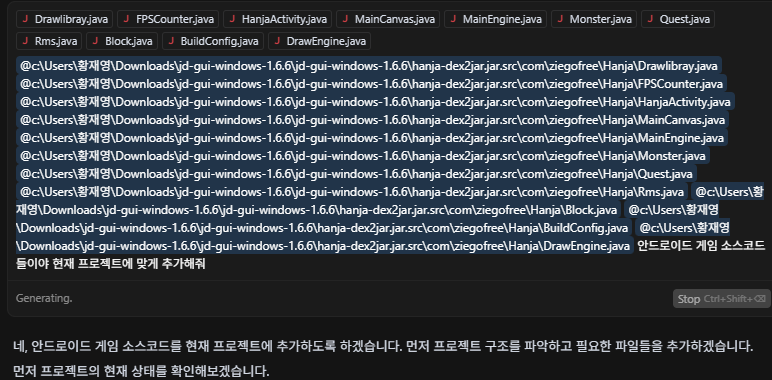Click the Java icon on MainCanvas.java chip
772x380 pixels.
point(345,19)
